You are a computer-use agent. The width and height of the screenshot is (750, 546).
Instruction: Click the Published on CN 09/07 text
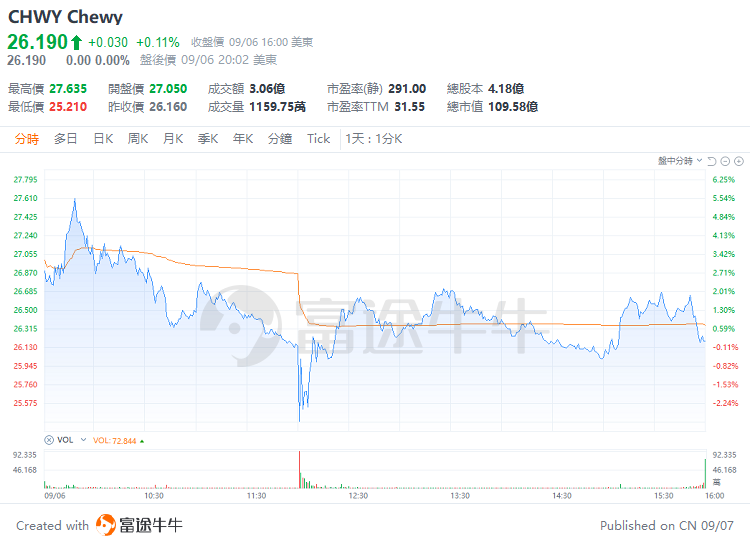[667, 525]
